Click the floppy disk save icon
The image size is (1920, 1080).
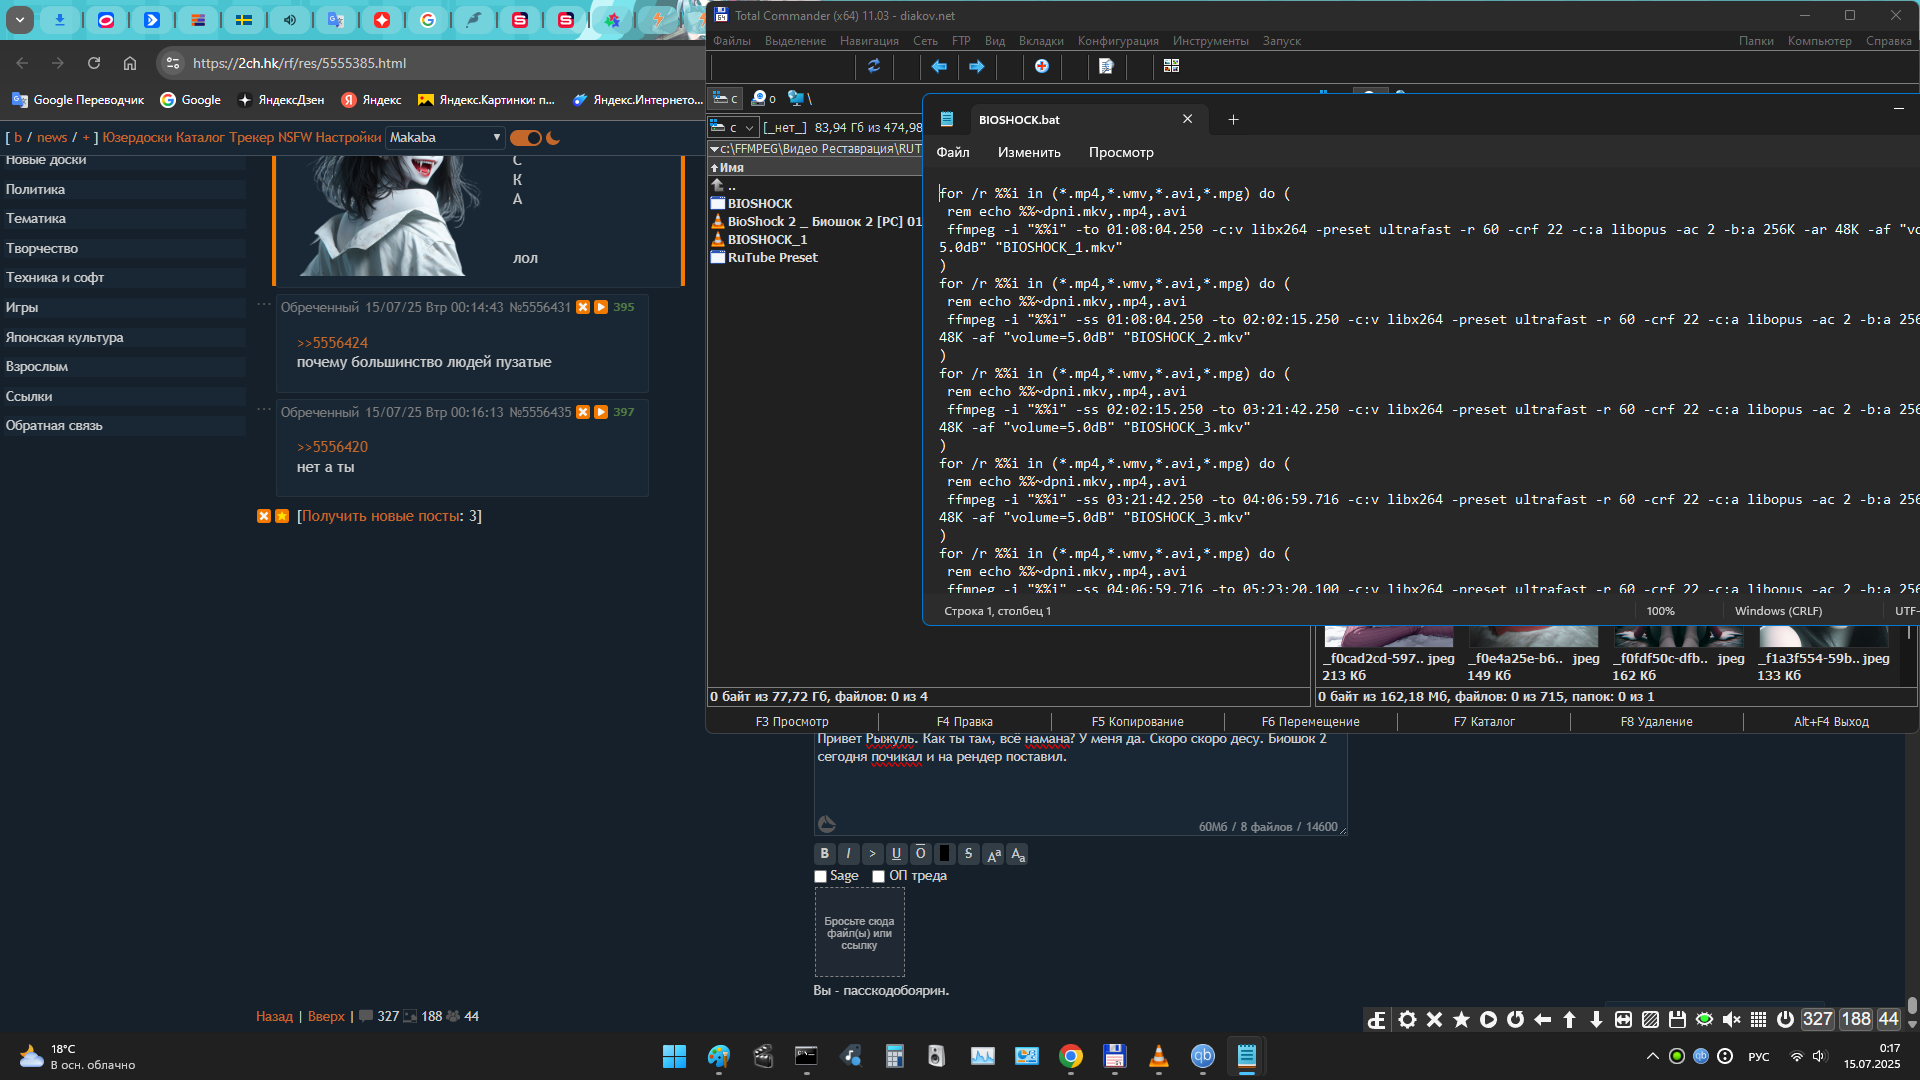pos(1677,1019)
